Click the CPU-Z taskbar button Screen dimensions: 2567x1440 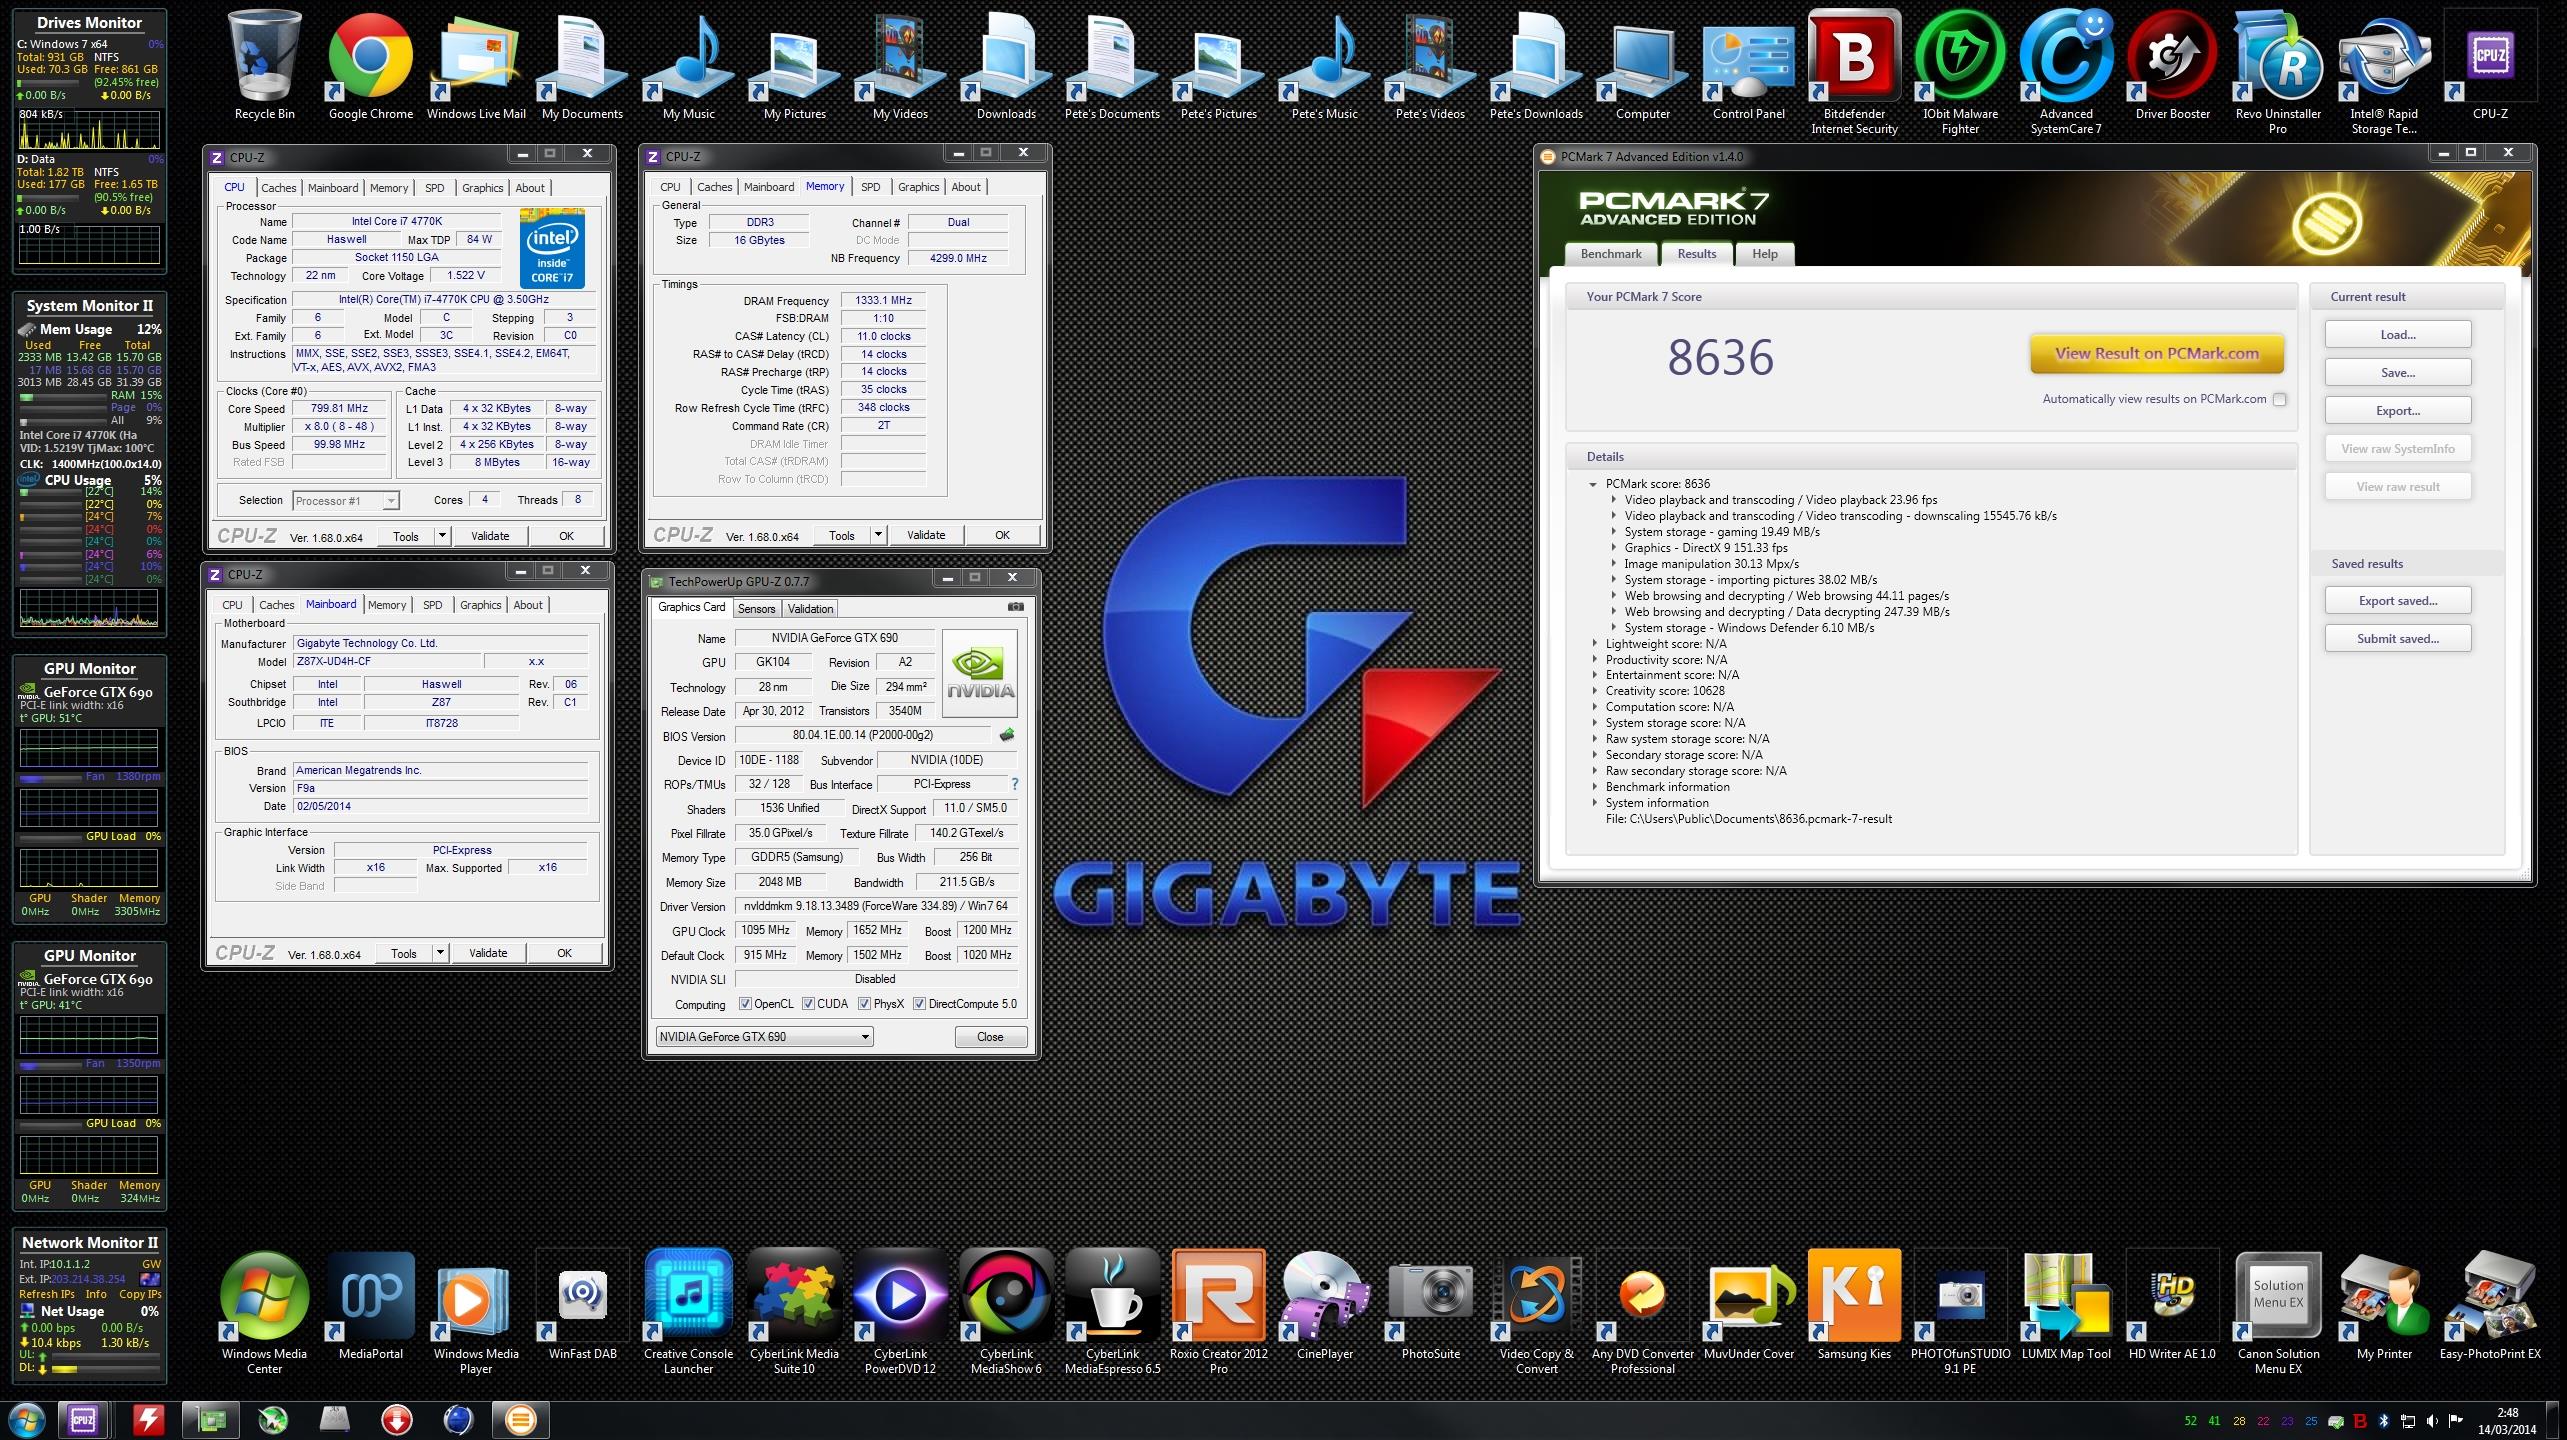tap(83, 1420)
